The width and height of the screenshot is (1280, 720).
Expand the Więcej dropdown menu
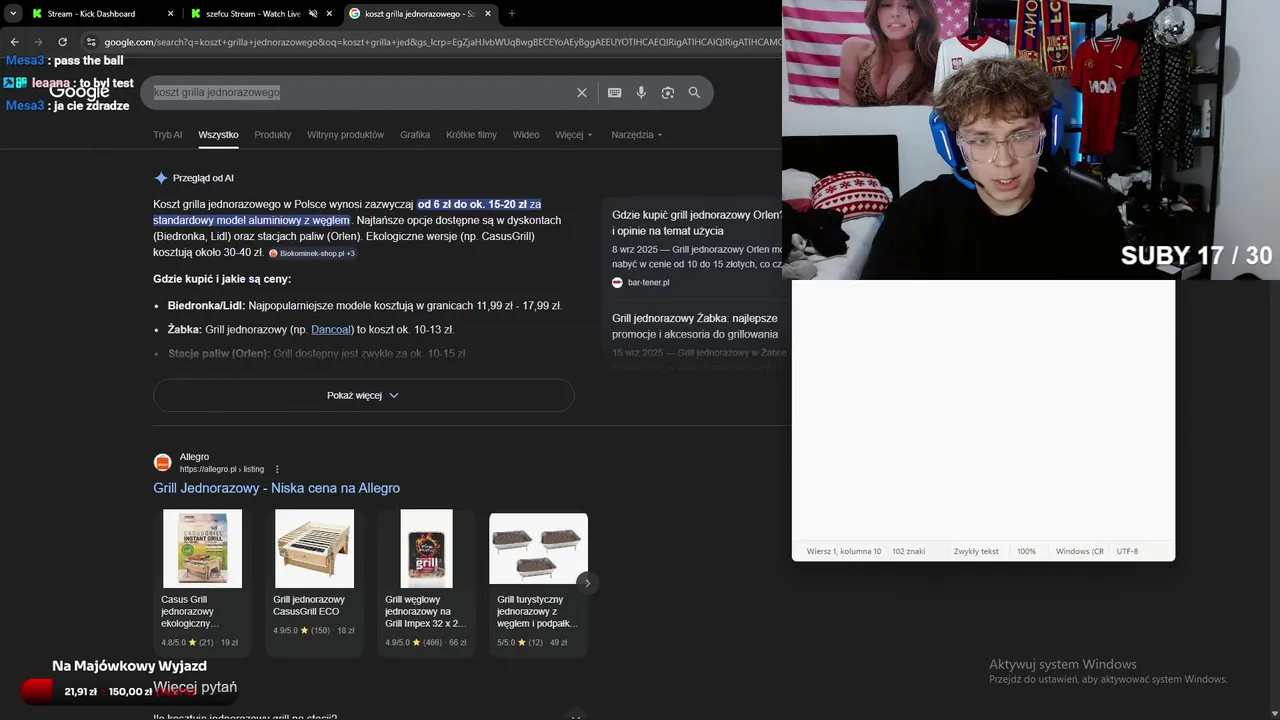[574, 135]
